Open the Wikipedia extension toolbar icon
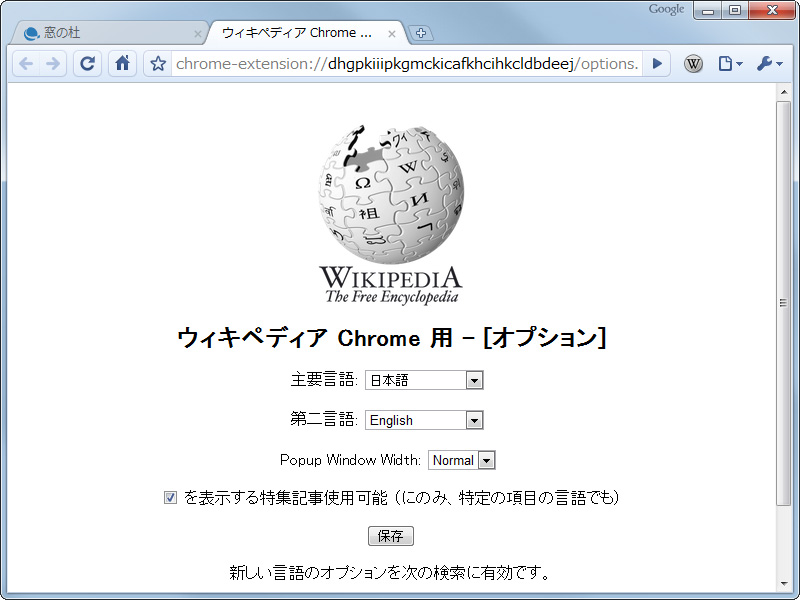This screenshot has height=600, width=800. (x=693, y=64)
